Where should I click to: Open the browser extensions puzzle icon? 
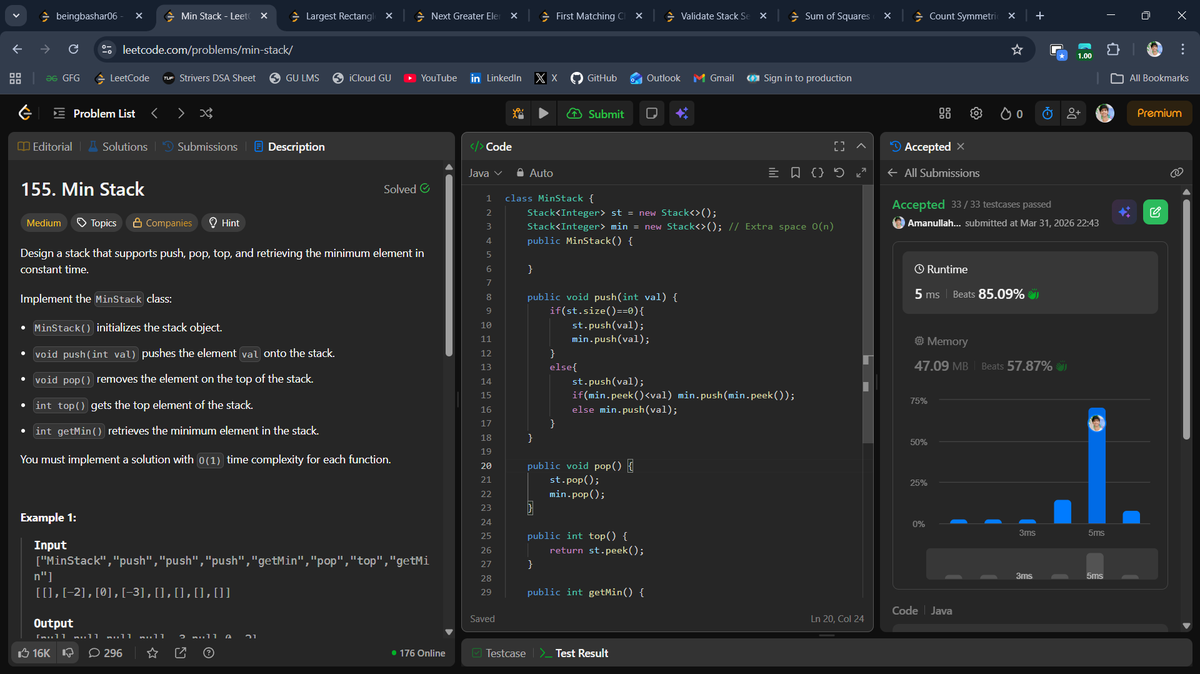[x=1113, y=49]
